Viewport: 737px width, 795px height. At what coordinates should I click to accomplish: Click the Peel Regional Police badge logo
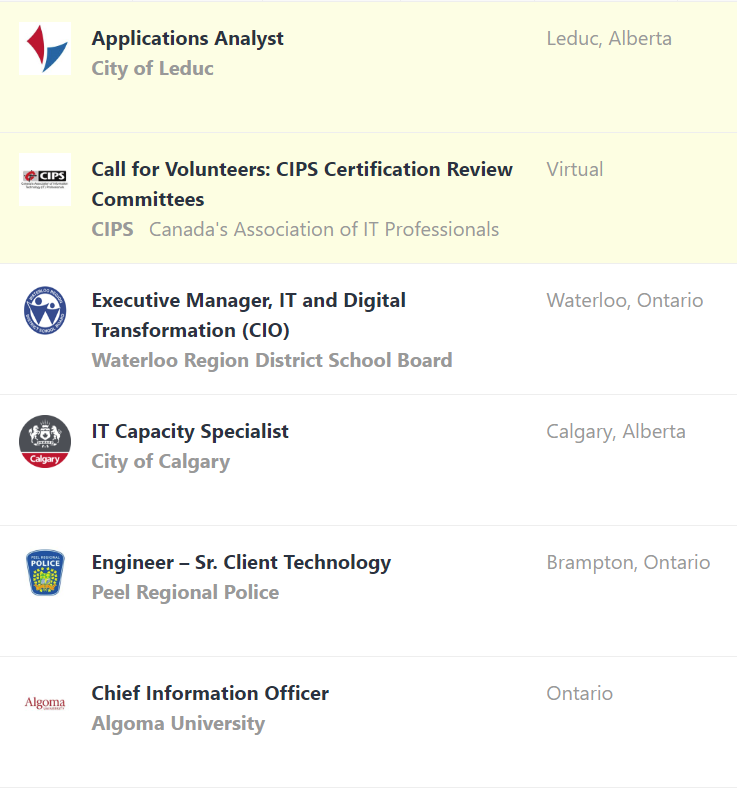[x=45, y=572]
